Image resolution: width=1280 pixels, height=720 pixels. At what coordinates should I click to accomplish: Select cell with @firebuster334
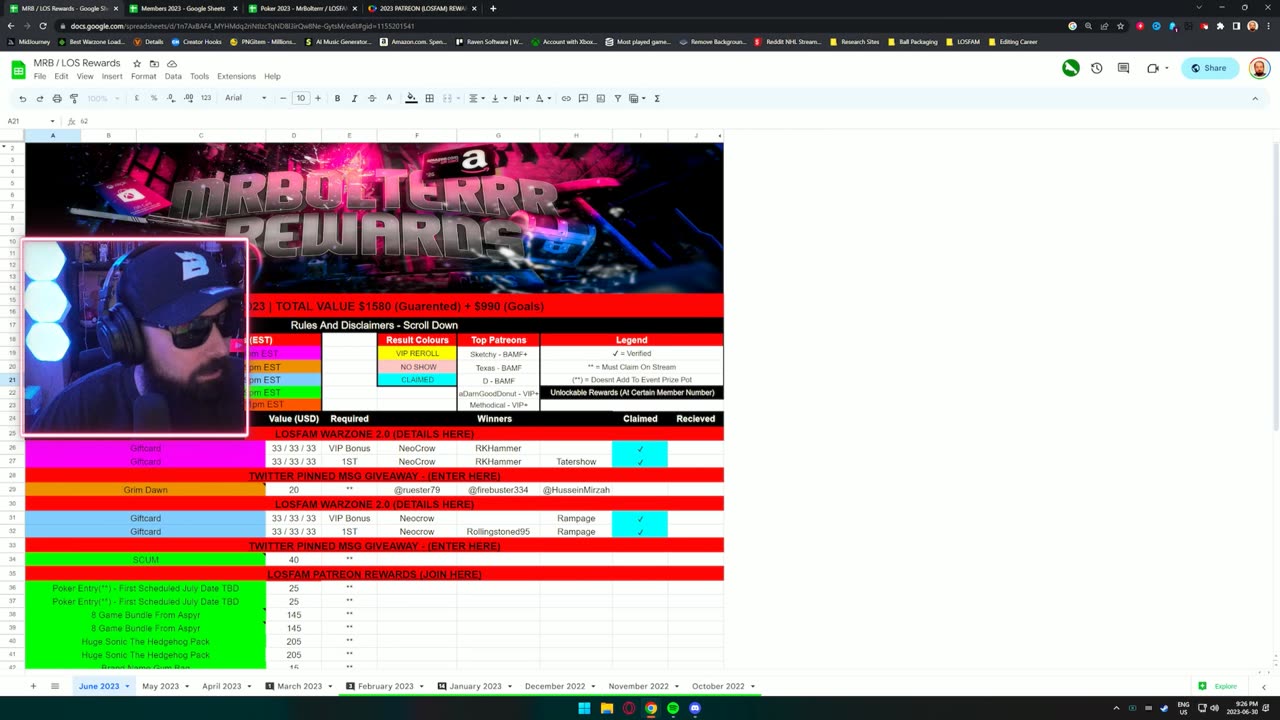tap(498, 490)
